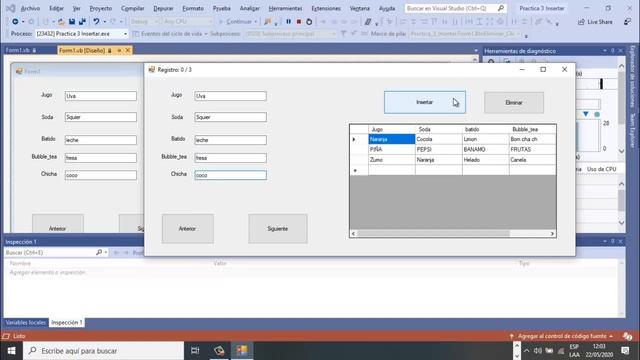
Task: Click the grid's horizontal scrollbar thumb
Action: coord(433,234)
